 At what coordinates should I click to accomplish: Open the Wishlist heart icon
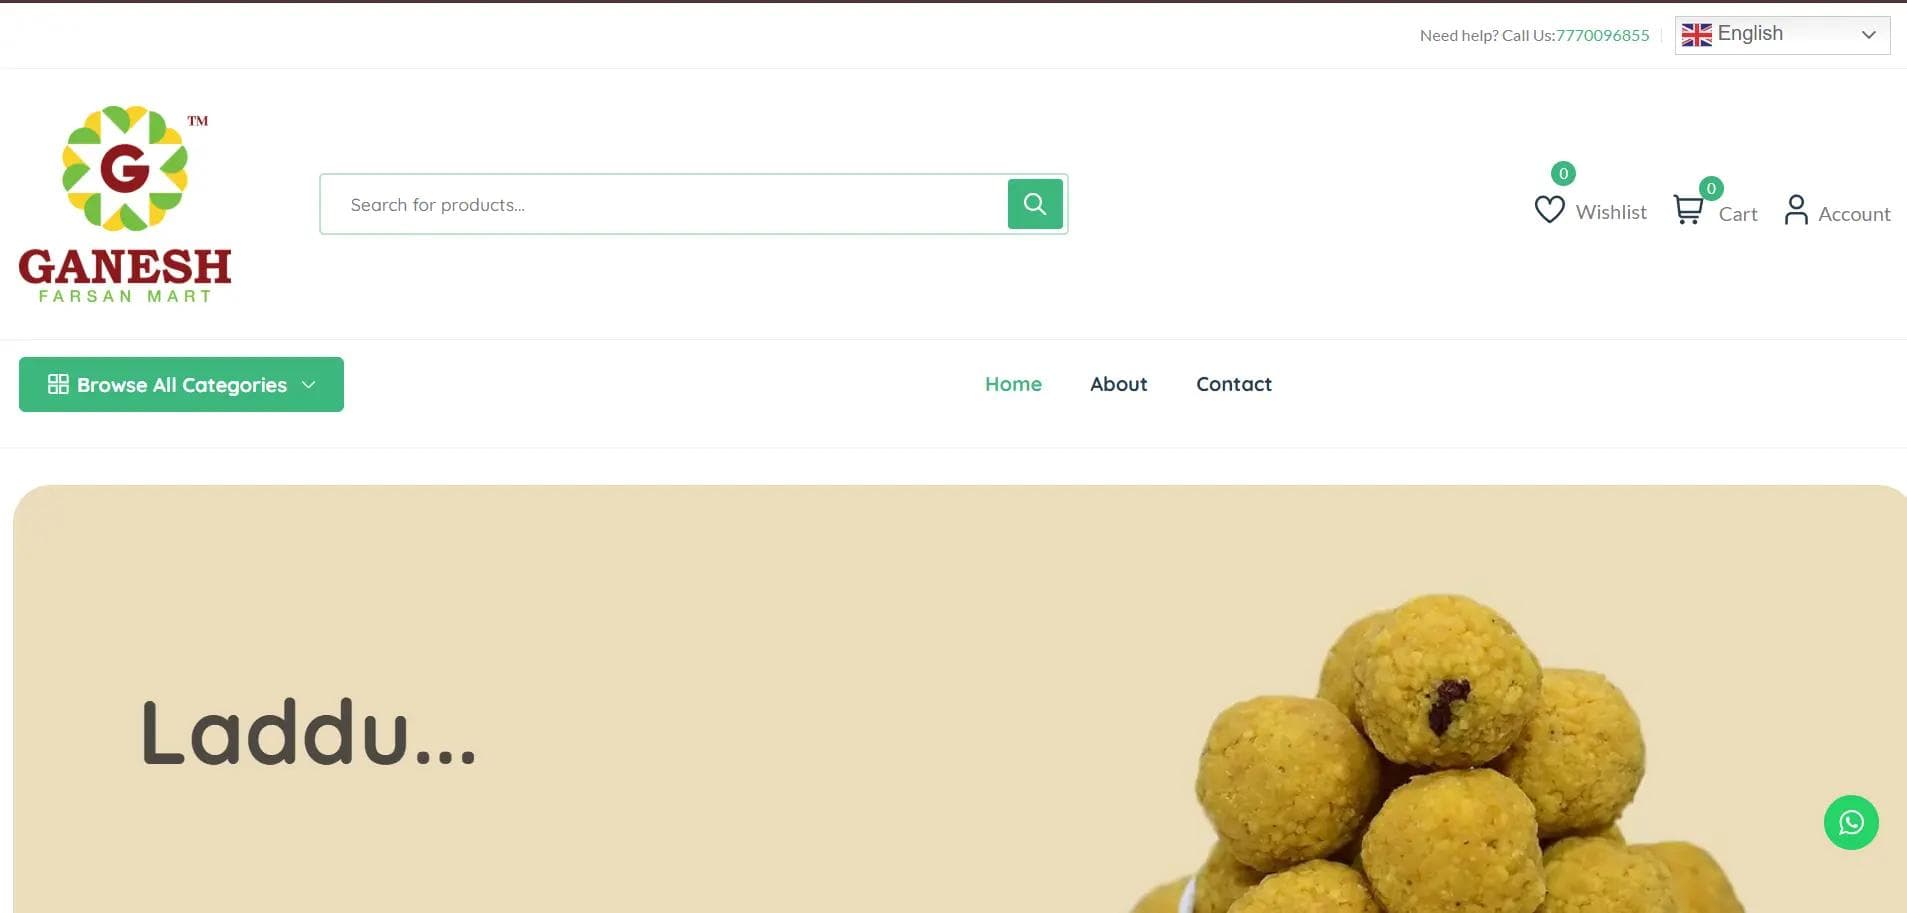click(x=1549, y=209)
